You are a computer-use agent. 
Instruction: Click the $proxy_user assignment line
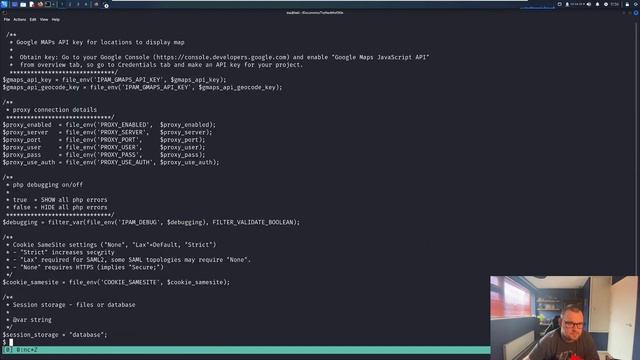[x=104, y=147]
